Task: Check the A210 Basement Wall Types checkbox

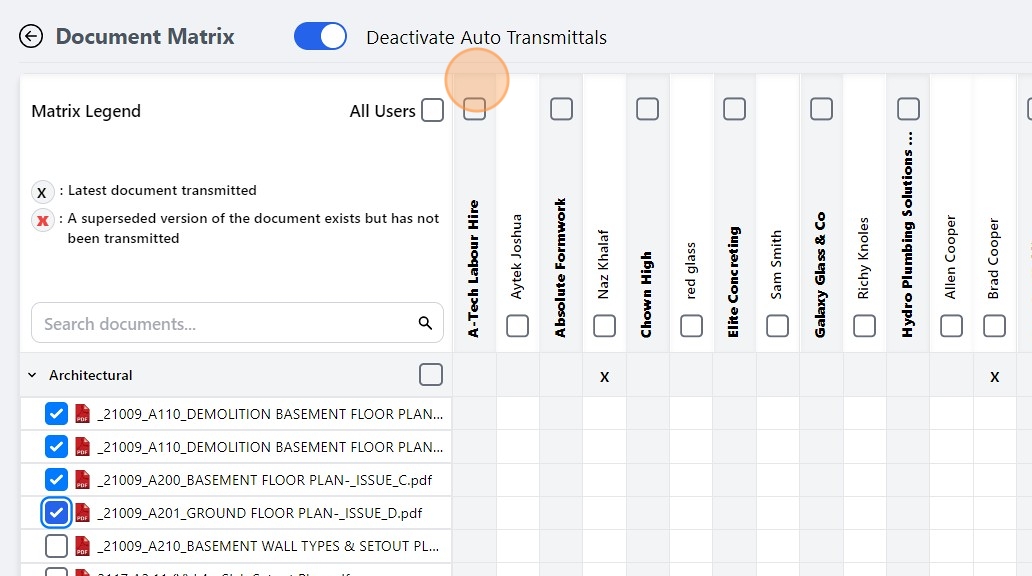Action: [57, 546]
